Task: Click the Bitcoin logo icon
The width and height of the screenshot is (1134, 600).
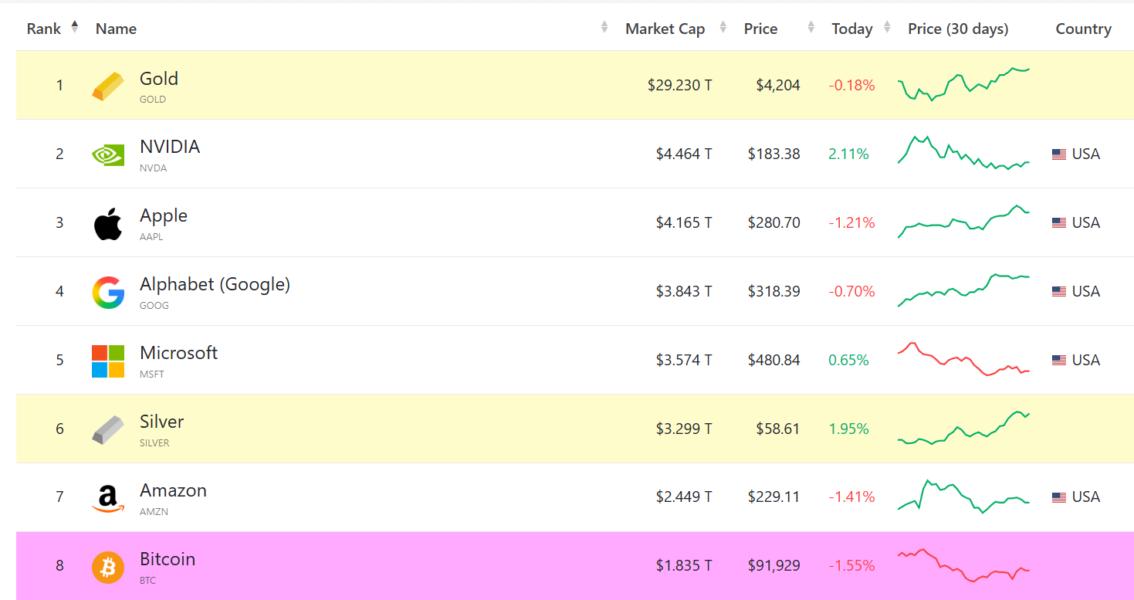Action: pyautogui.click(x=108, y=567)
